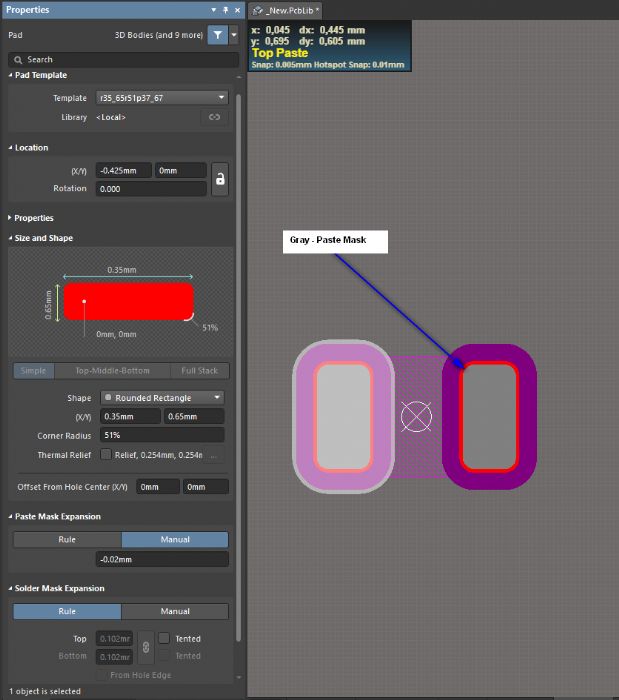Toggle the location lock icon

click(220, 179)
